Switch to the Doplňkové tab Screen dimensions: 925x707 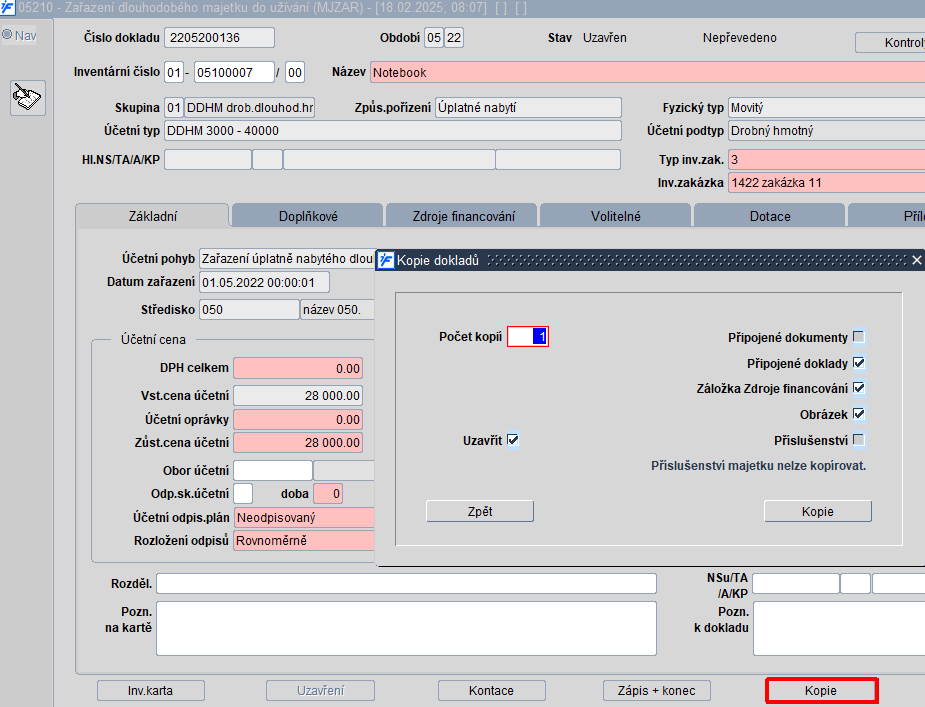[x=306, y=216]
